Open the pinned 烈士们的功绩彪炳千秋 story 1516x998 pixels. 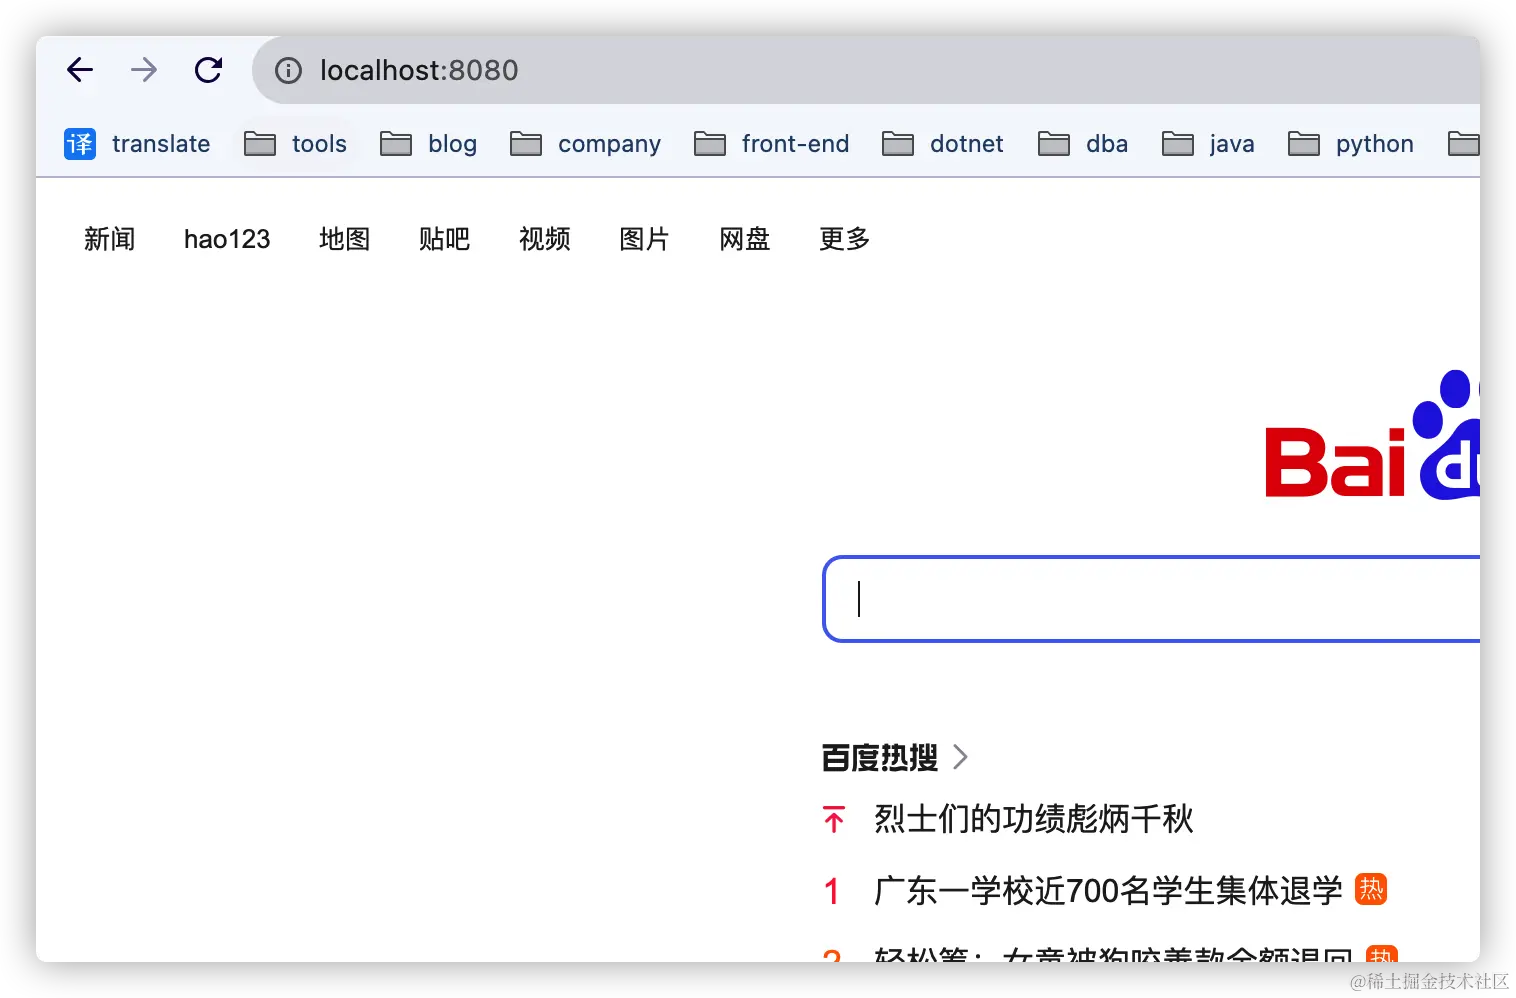click(x=1033, y=819)
